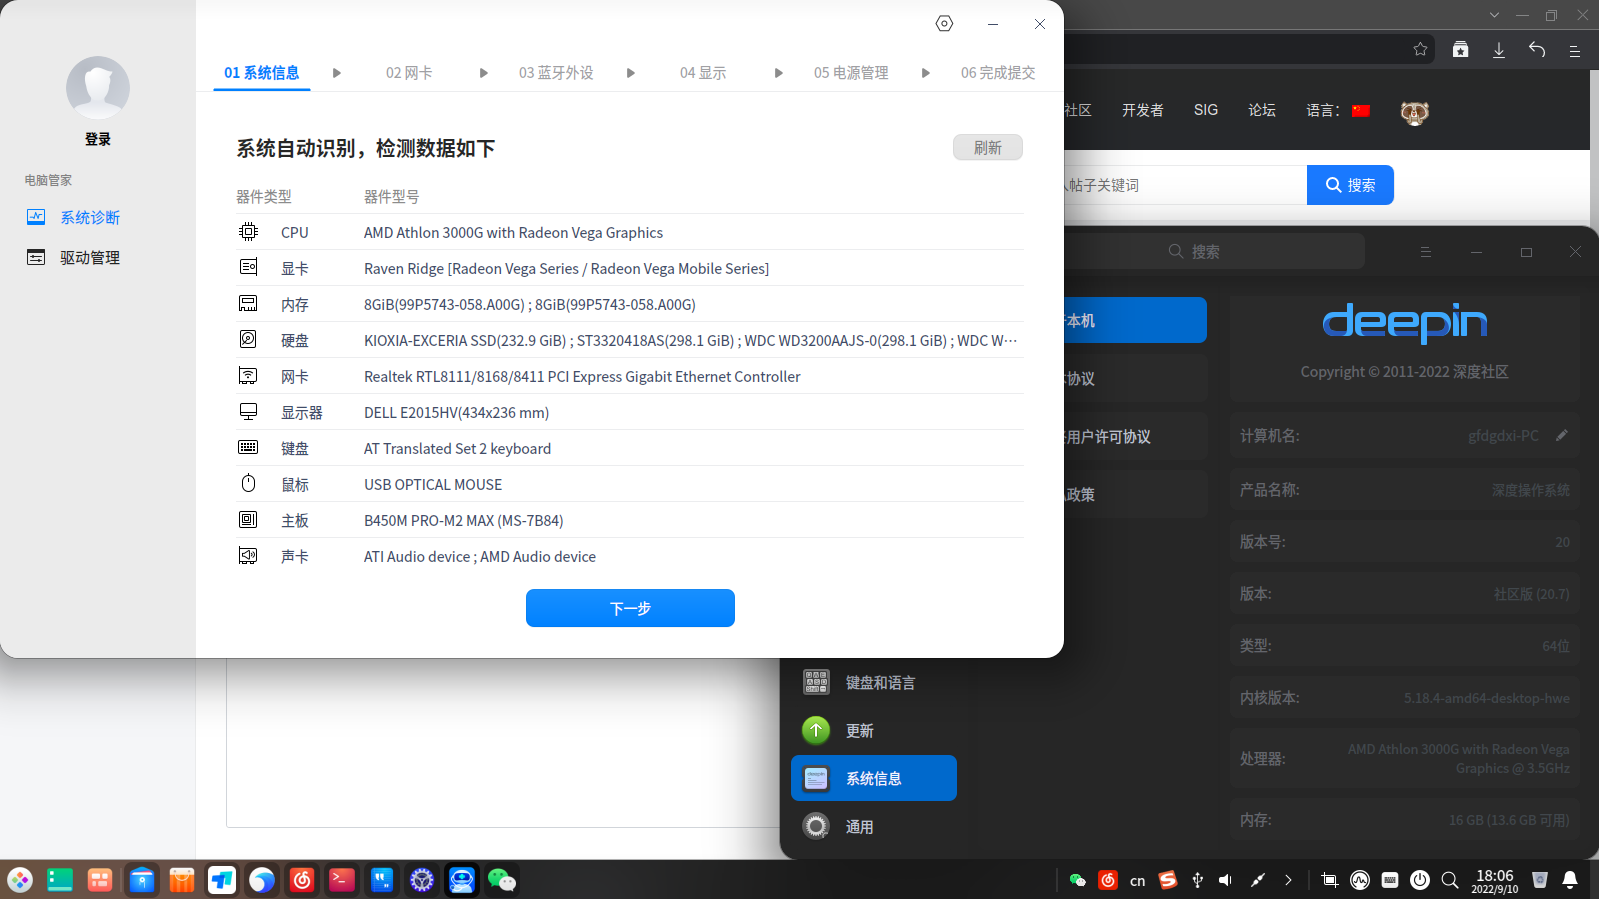Open settings hexagon icon in diagnosis window
Viewport: 1599px width, 899px height.
(944, 23)
